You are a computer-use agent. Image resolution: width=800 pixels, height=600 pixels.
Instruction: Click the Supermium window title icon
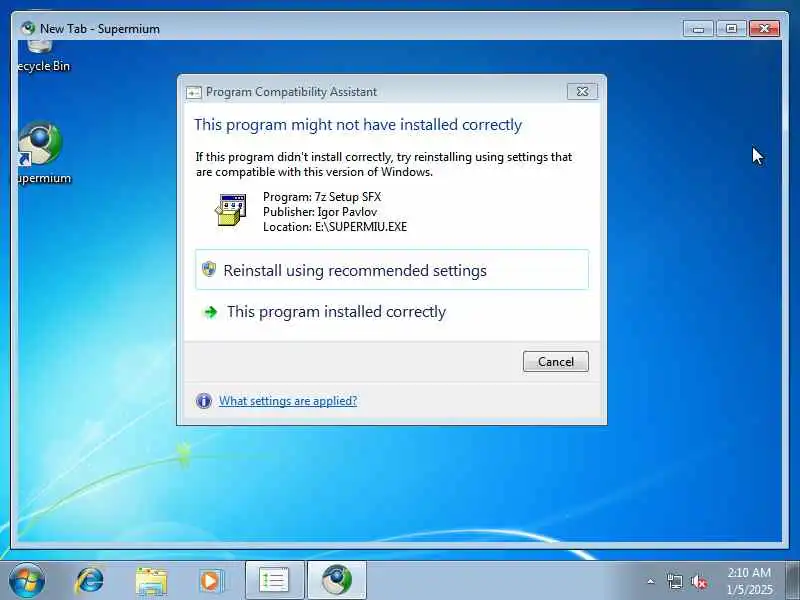[29, 28]
